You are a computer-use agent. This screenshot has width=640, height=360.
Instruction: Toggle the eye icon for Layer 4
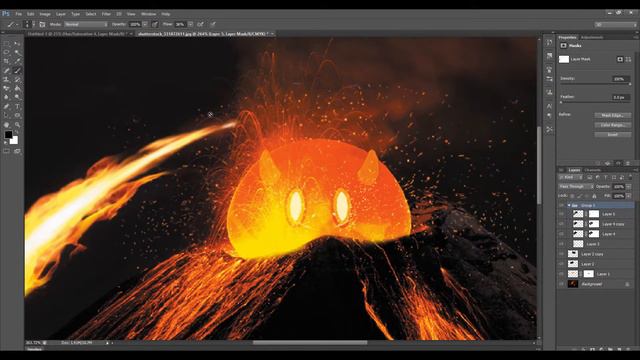pos(562,234)
